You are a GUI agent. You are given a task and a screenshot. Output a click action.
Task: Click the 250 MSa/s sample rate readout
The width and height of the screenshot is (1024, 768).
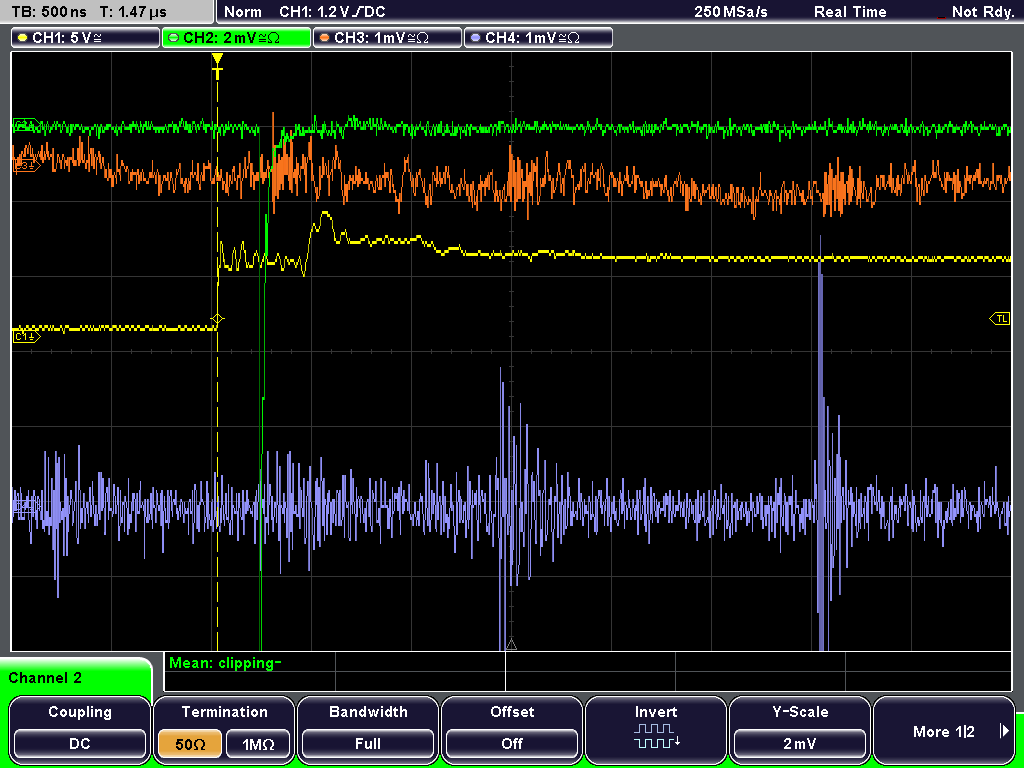pos(731,12)
